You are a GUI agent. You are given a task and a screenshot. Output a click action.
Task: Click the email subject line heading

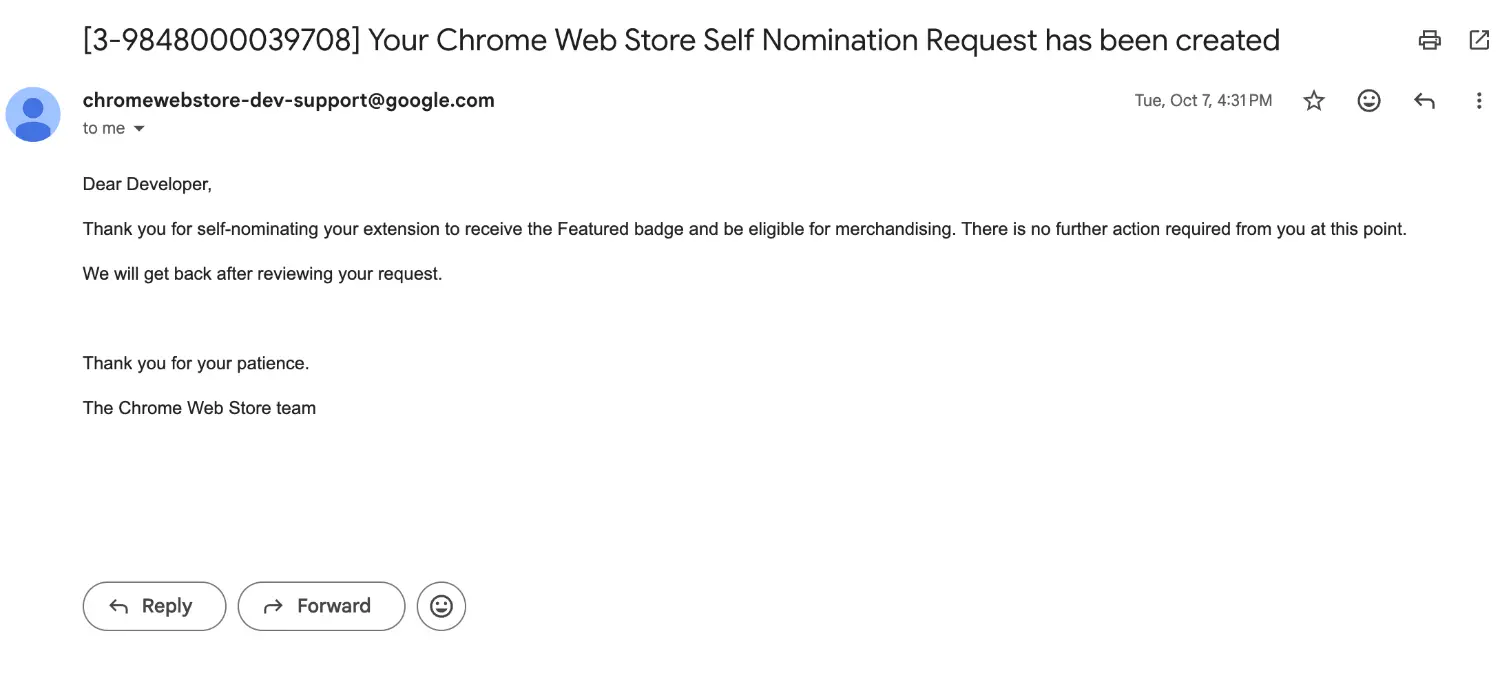point(680,40)
